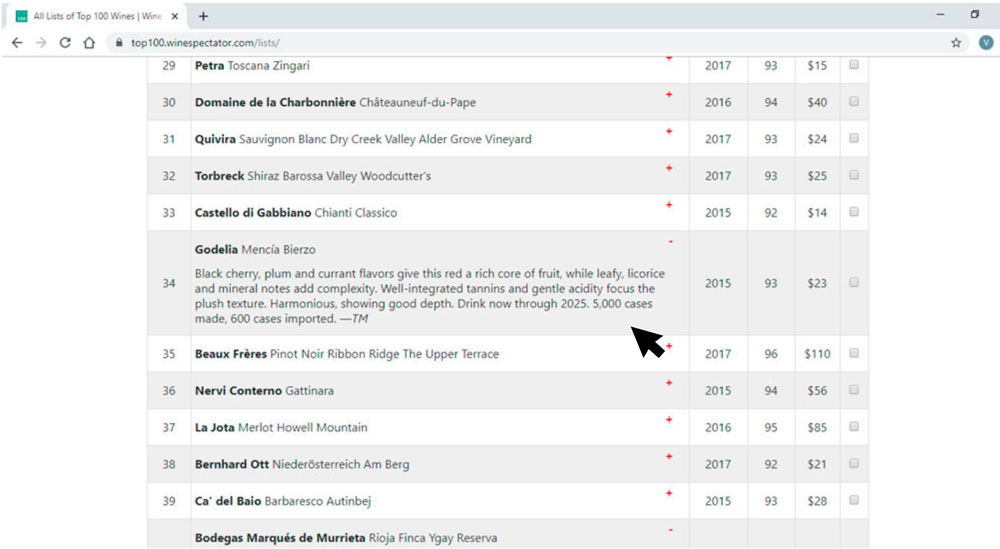Screen dimensions: 1000x549
Task: Collapse the Godelia Mencía Bierzo notes
Action: [x=670, y=242]
